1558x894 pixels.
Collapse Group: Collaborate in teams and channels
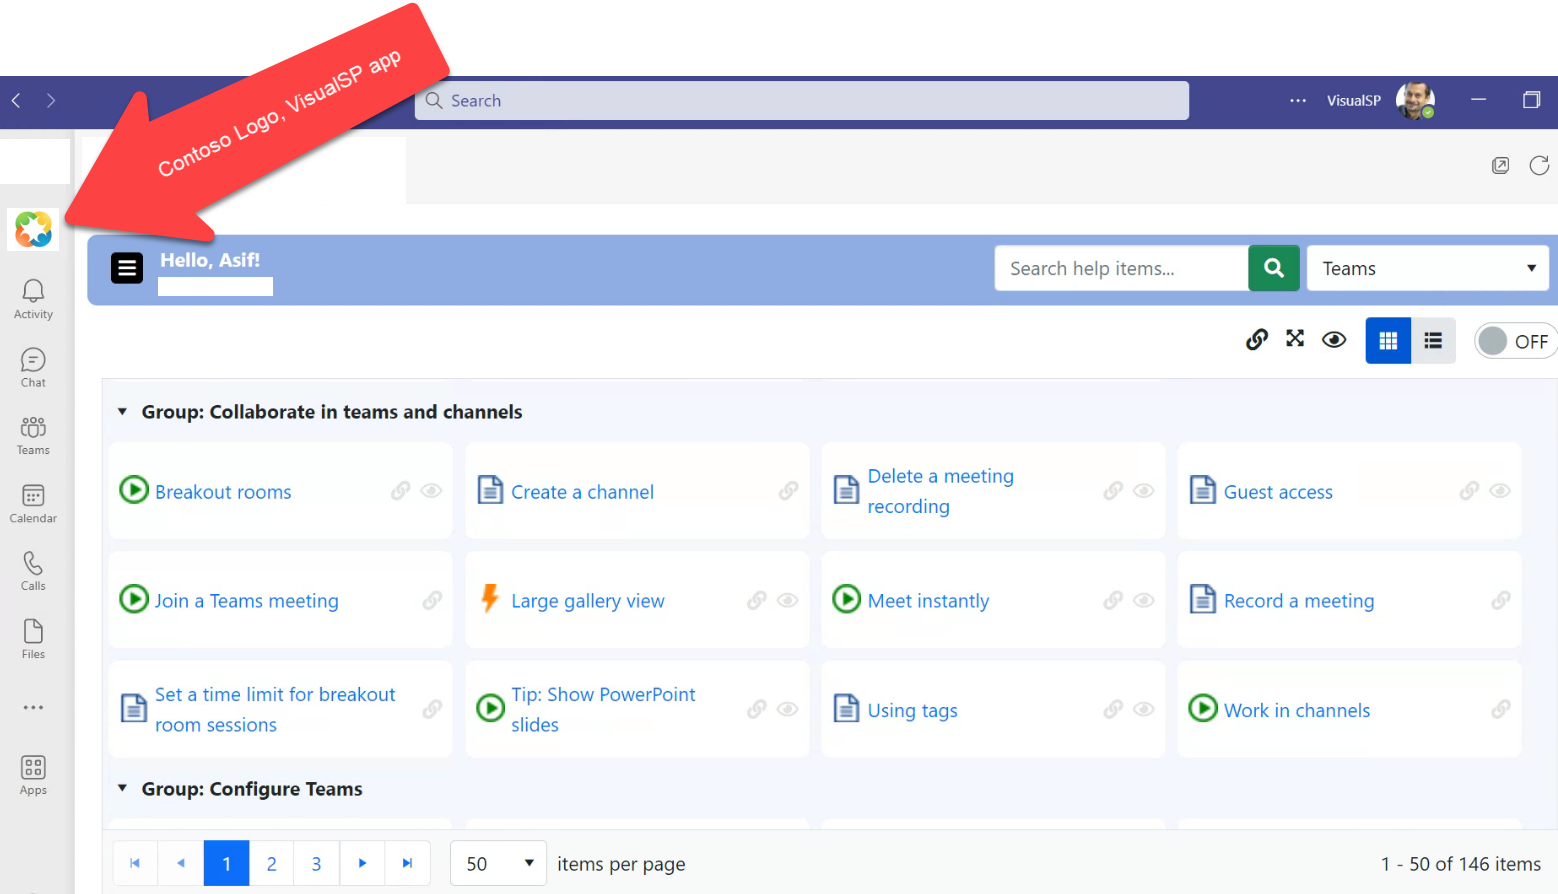[122, 412]
